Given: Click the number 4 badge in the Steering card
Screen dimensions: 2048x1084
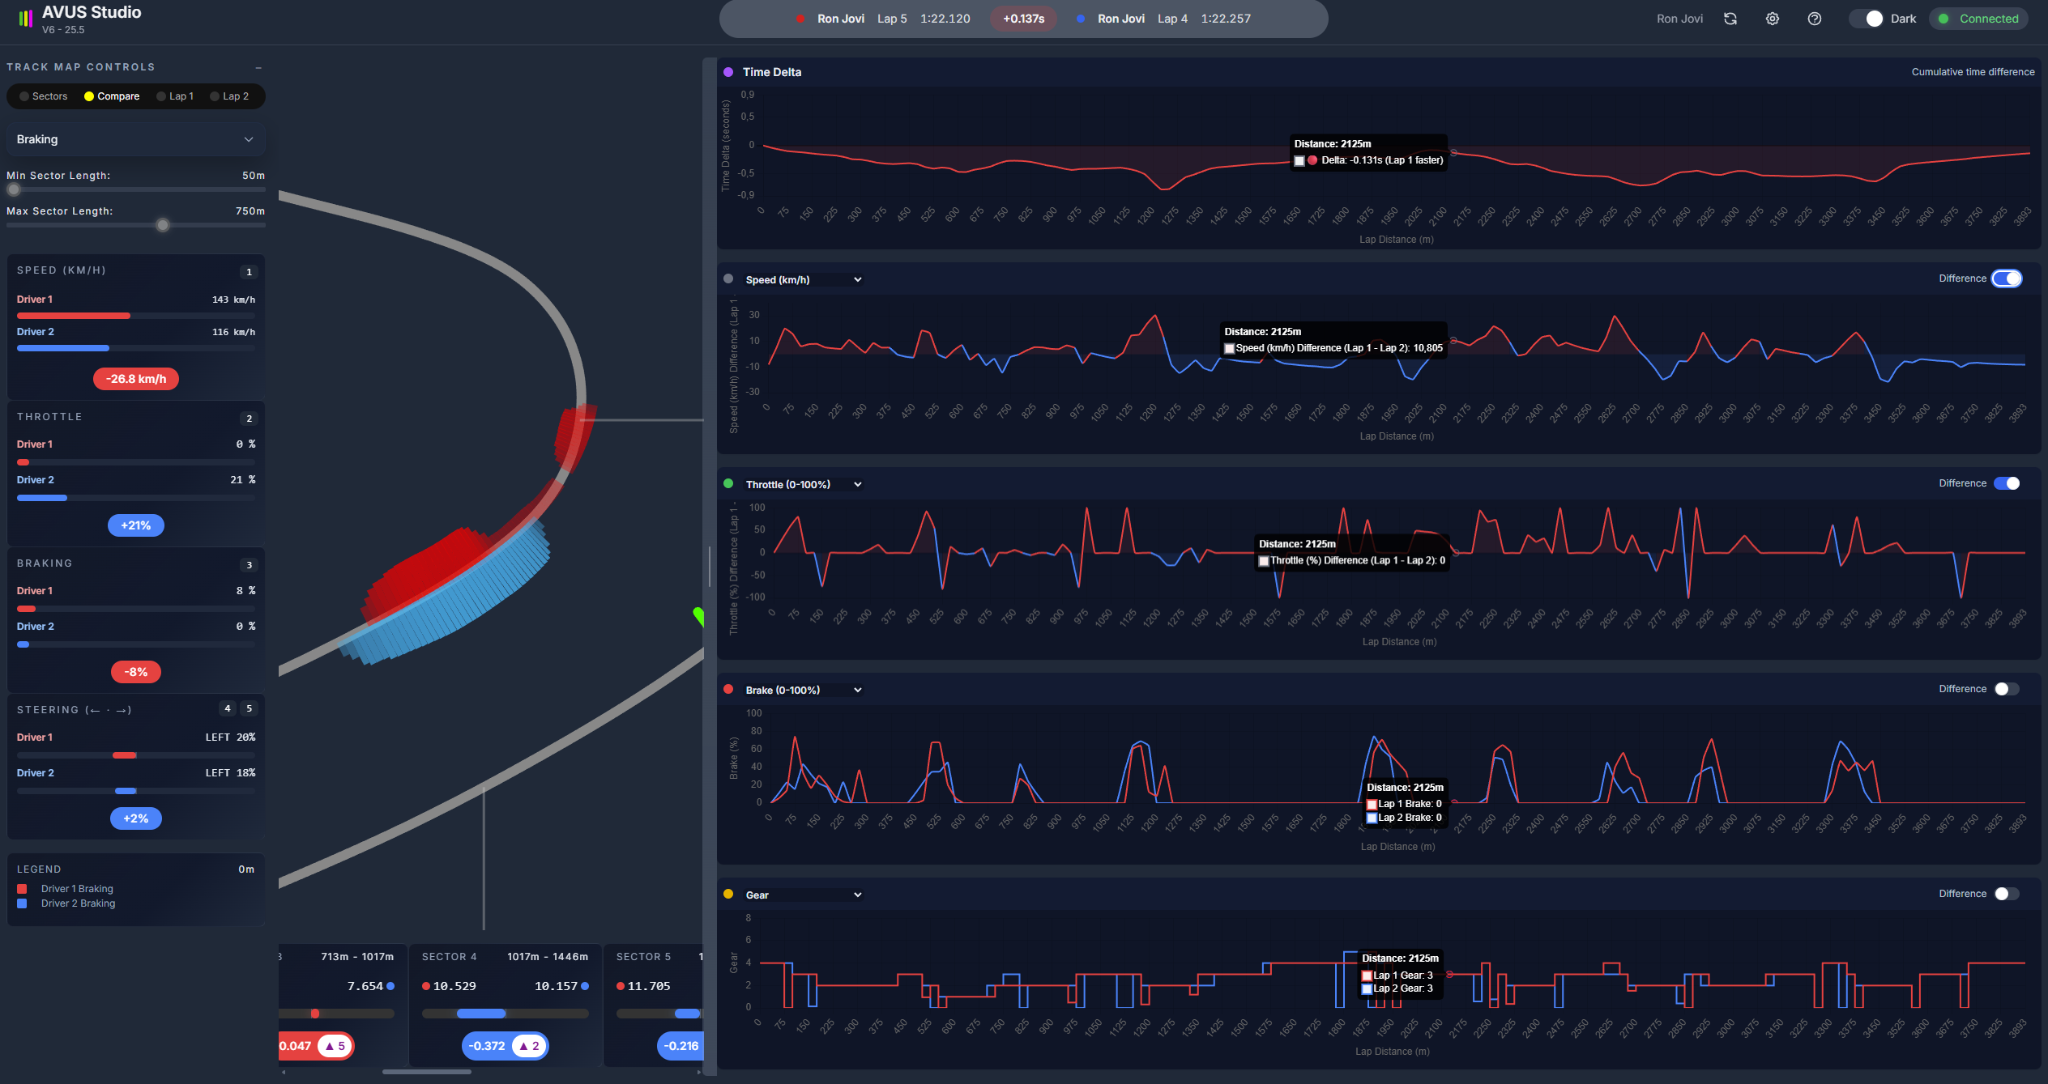Looking at the screenshot, I should [x=227, y=709].
